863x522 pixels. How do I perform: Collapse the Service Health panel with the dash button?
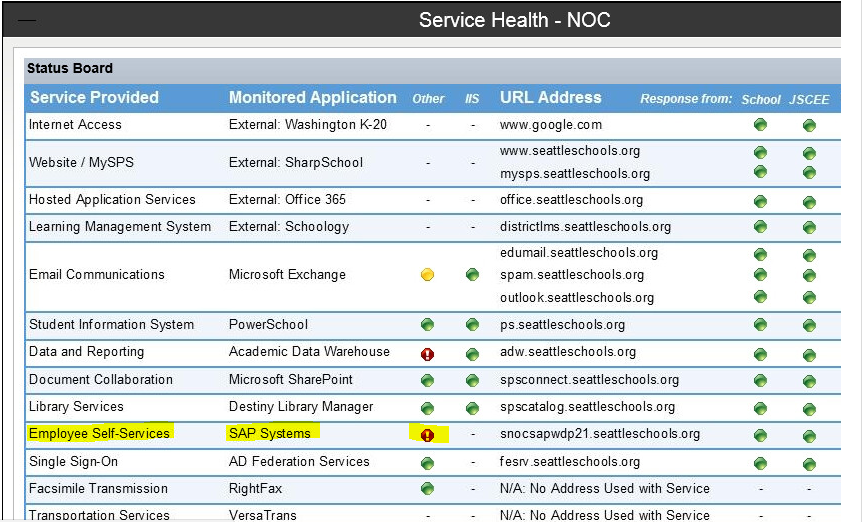coord(26,21)
